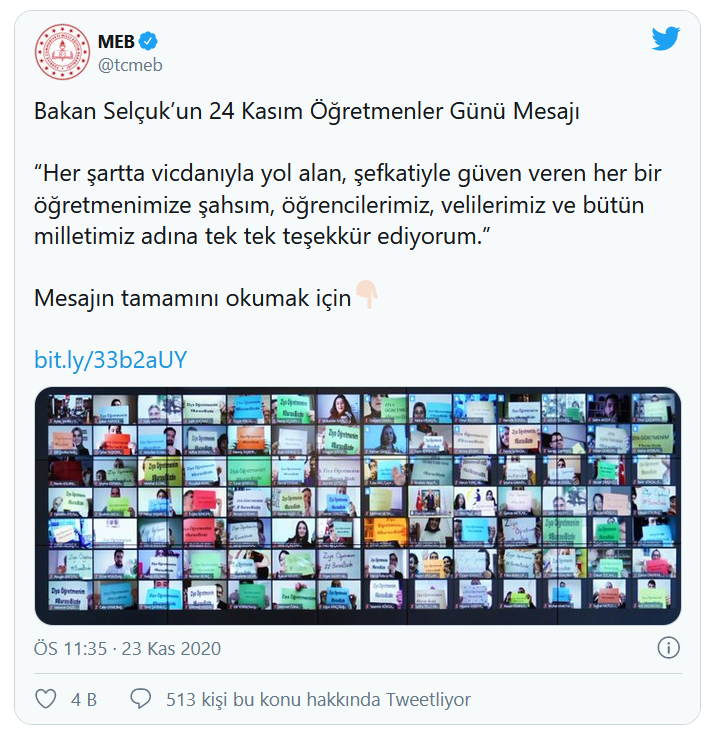Click the reply speech bubble icon
The height and width of the screenshot is (739, 724).
140,699
